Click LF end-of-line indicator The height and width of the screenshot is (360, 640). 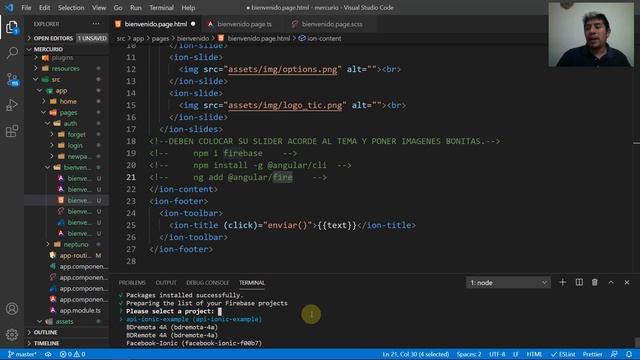pyautogui.click(x=516, y=354)
